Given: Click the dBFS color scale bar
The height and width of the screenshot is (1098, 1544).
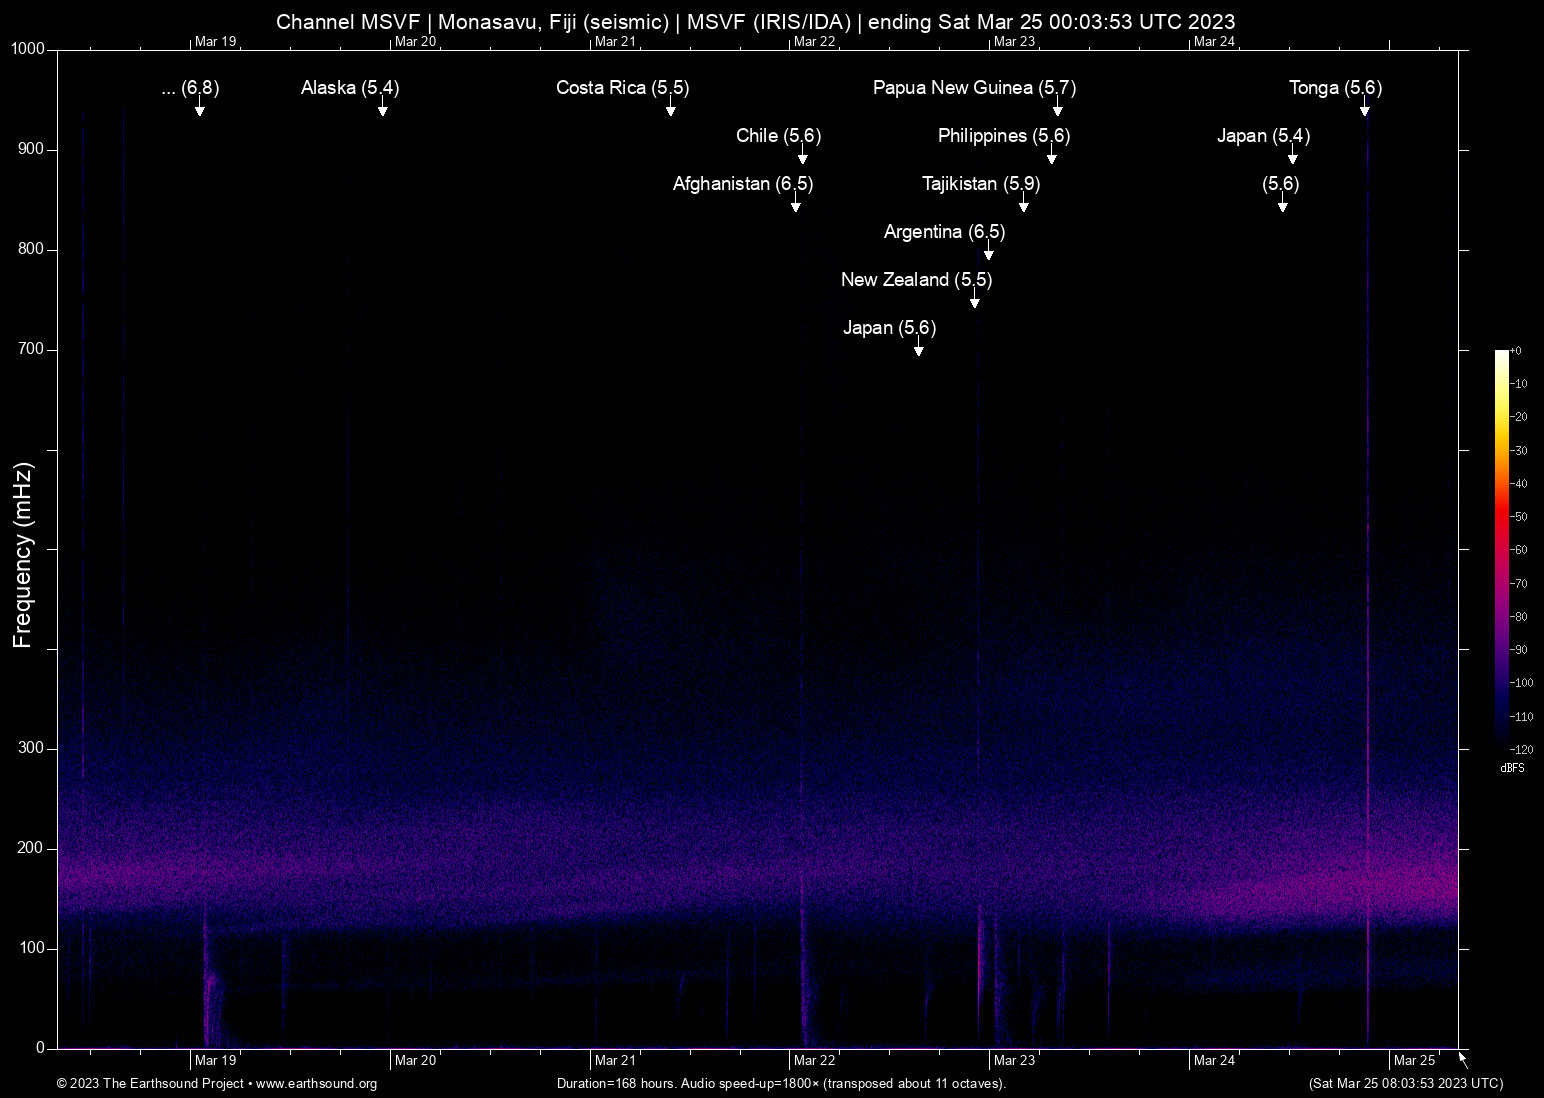Looking at the screenshot, I should pos(1501,548).
